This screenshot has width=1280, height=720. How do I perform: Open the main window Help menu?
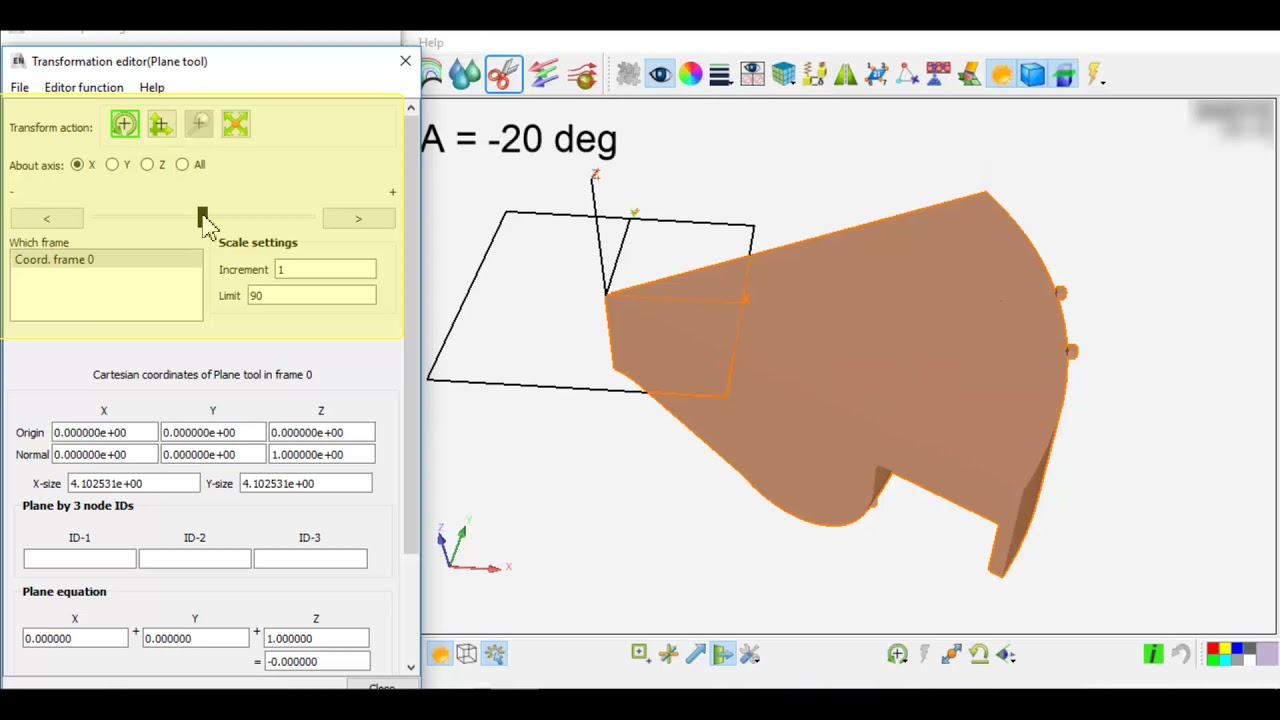tap(431, 43)
